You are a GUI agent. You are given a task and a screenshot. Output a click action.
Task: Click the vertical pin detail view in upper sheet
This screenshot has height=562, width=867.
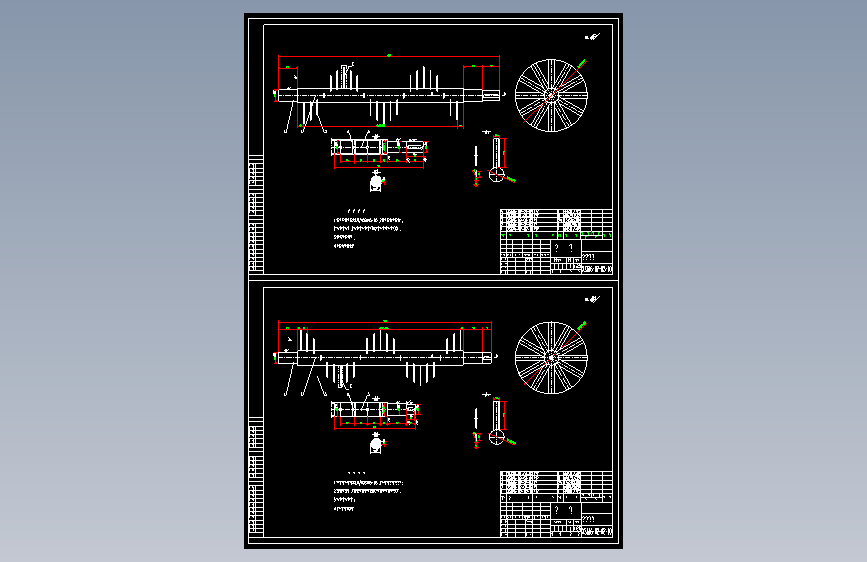click(495, 159)
